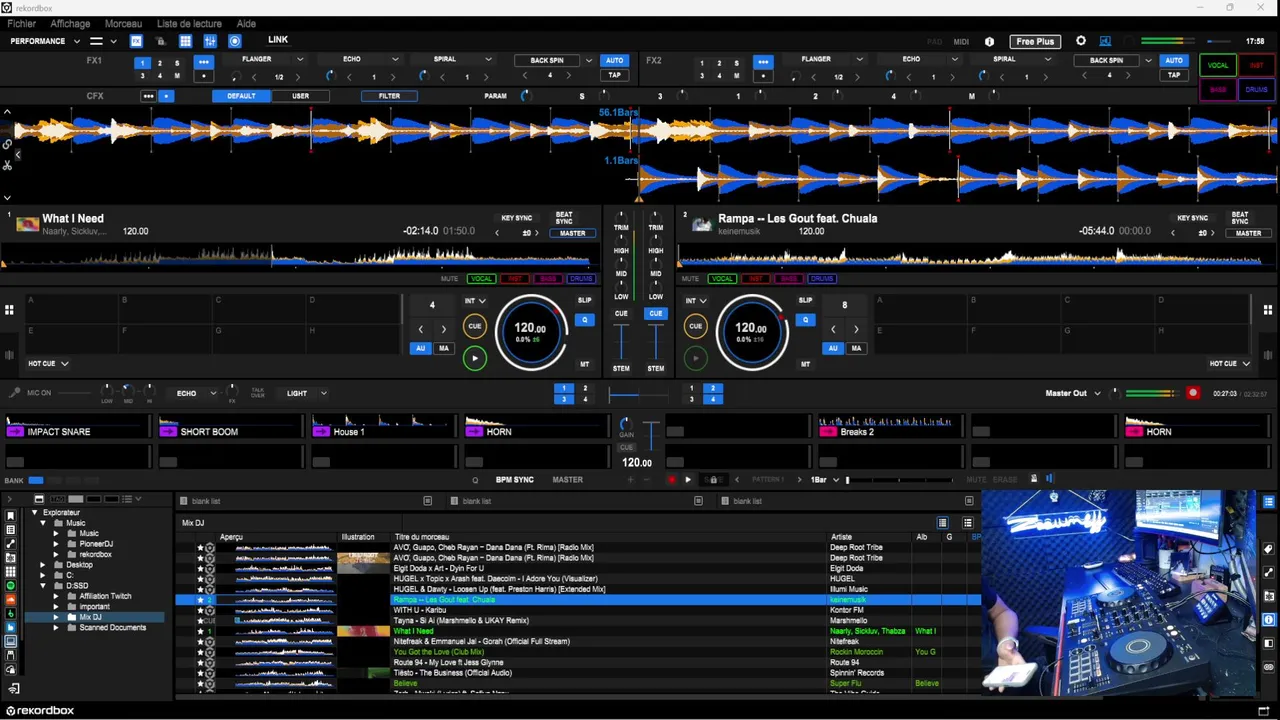Switch browser to list view icon

click(967, 523)
